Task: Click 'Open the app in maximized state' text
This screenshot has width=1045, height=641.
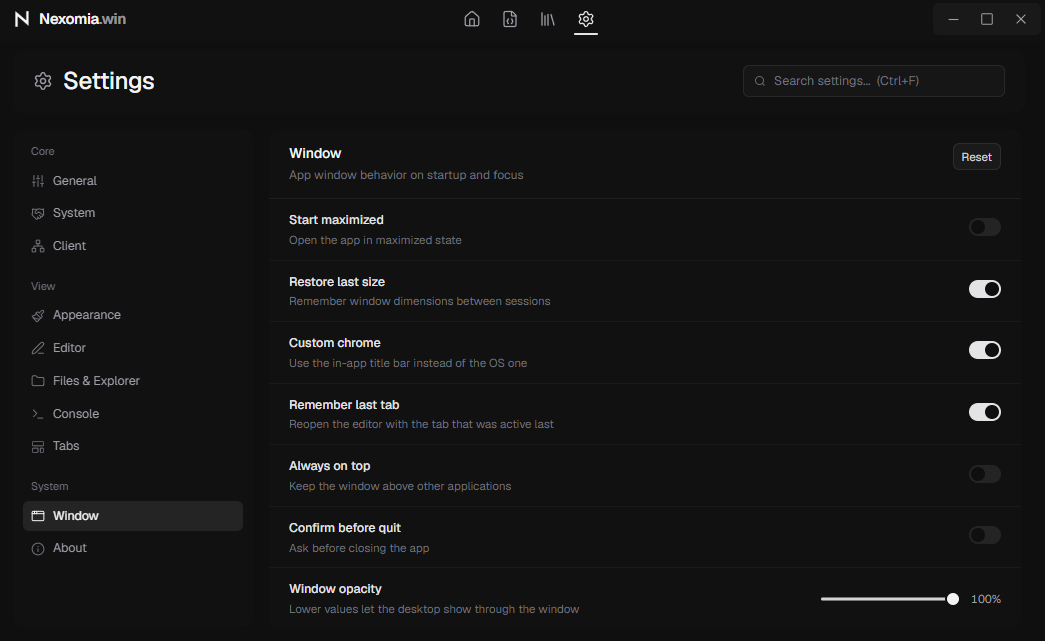Action: click(375, 240)
